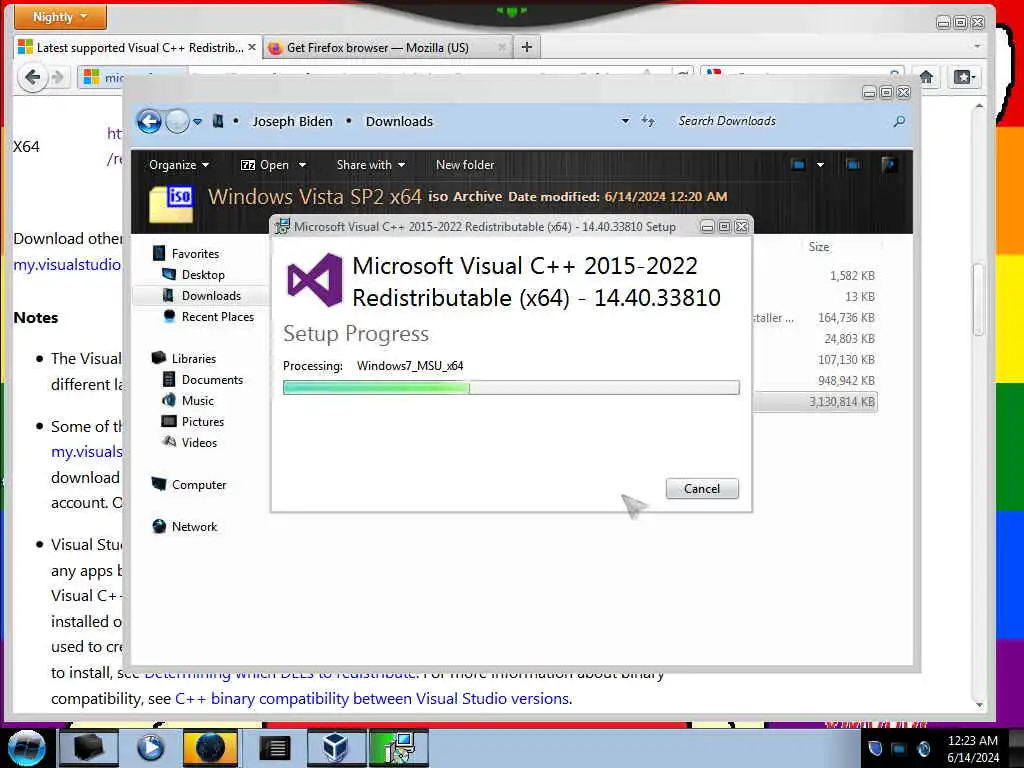Screen dimensions: 1024x768
Task: Select Libraries in navigation pane
Action: [x=193, y=359]
